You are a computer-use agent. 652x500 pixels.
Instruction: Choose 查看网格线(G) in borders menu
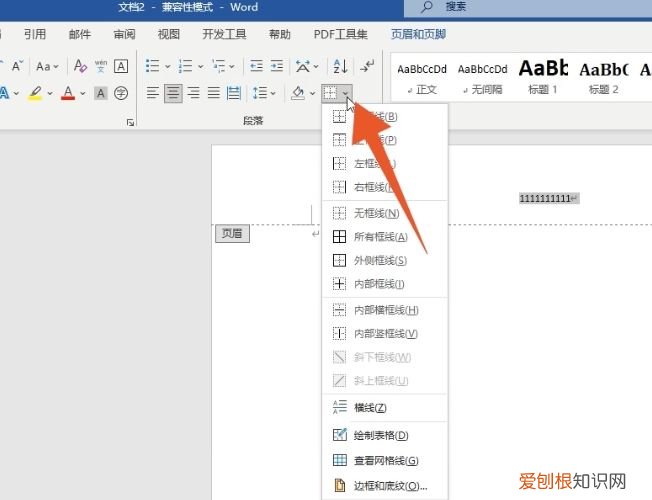(x=385, y=460)
